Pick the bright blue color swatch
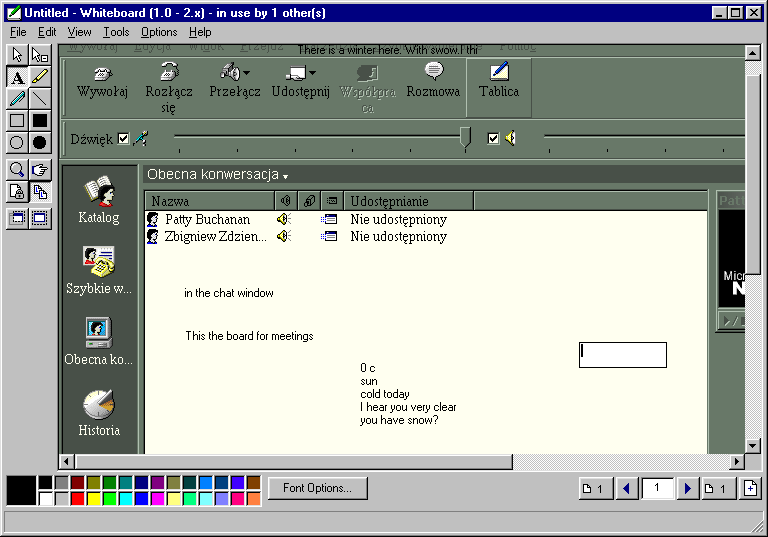The height and width of the screenshot is (537, 768). click(x=142, y=499)
